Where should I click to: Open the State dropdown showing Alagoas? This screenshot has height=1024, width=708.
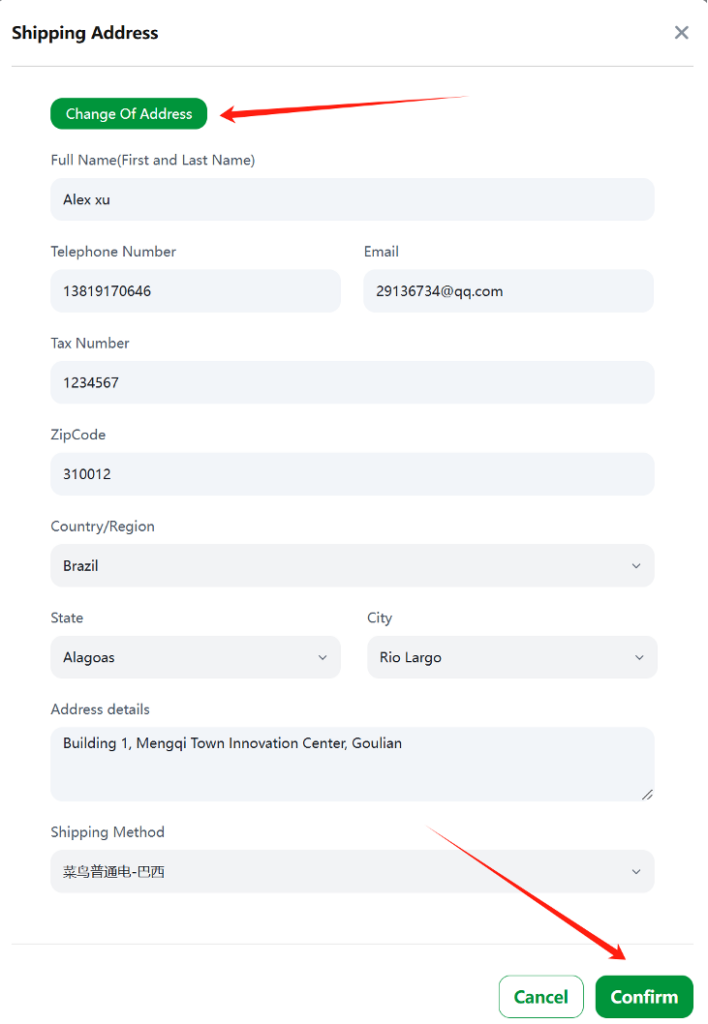[x=195, y=657]
